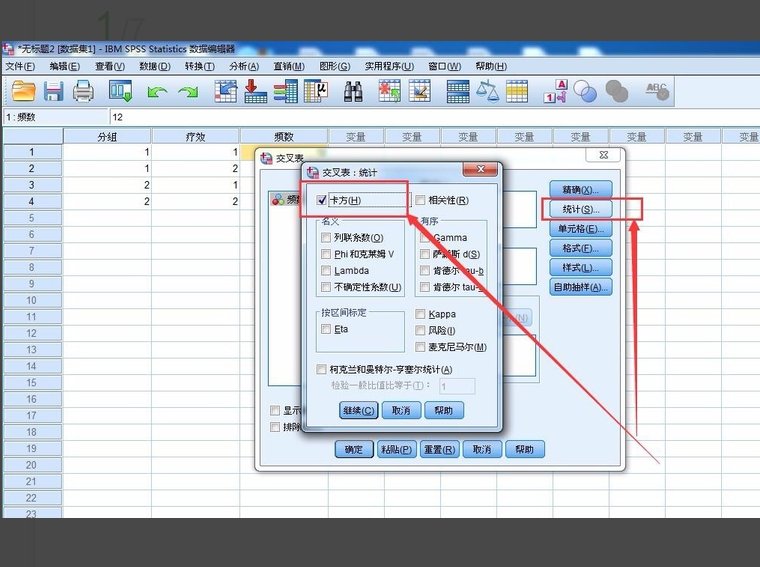Viewport: 760px width, 567px height.
Task: Open the 查看(V) menu
Action: tap(110, 66)
